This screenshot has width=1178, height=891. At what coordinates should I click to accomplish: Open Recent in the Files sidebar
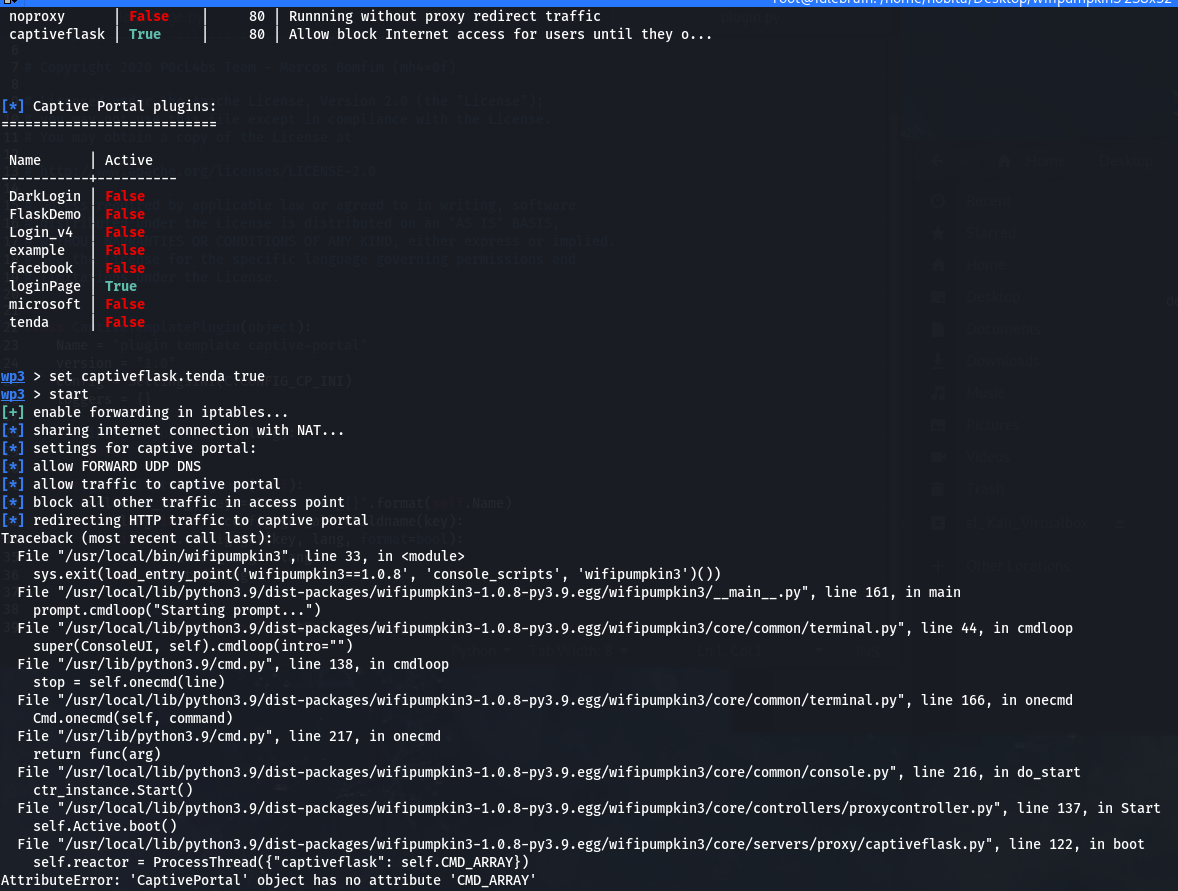[x=988, y=200]
